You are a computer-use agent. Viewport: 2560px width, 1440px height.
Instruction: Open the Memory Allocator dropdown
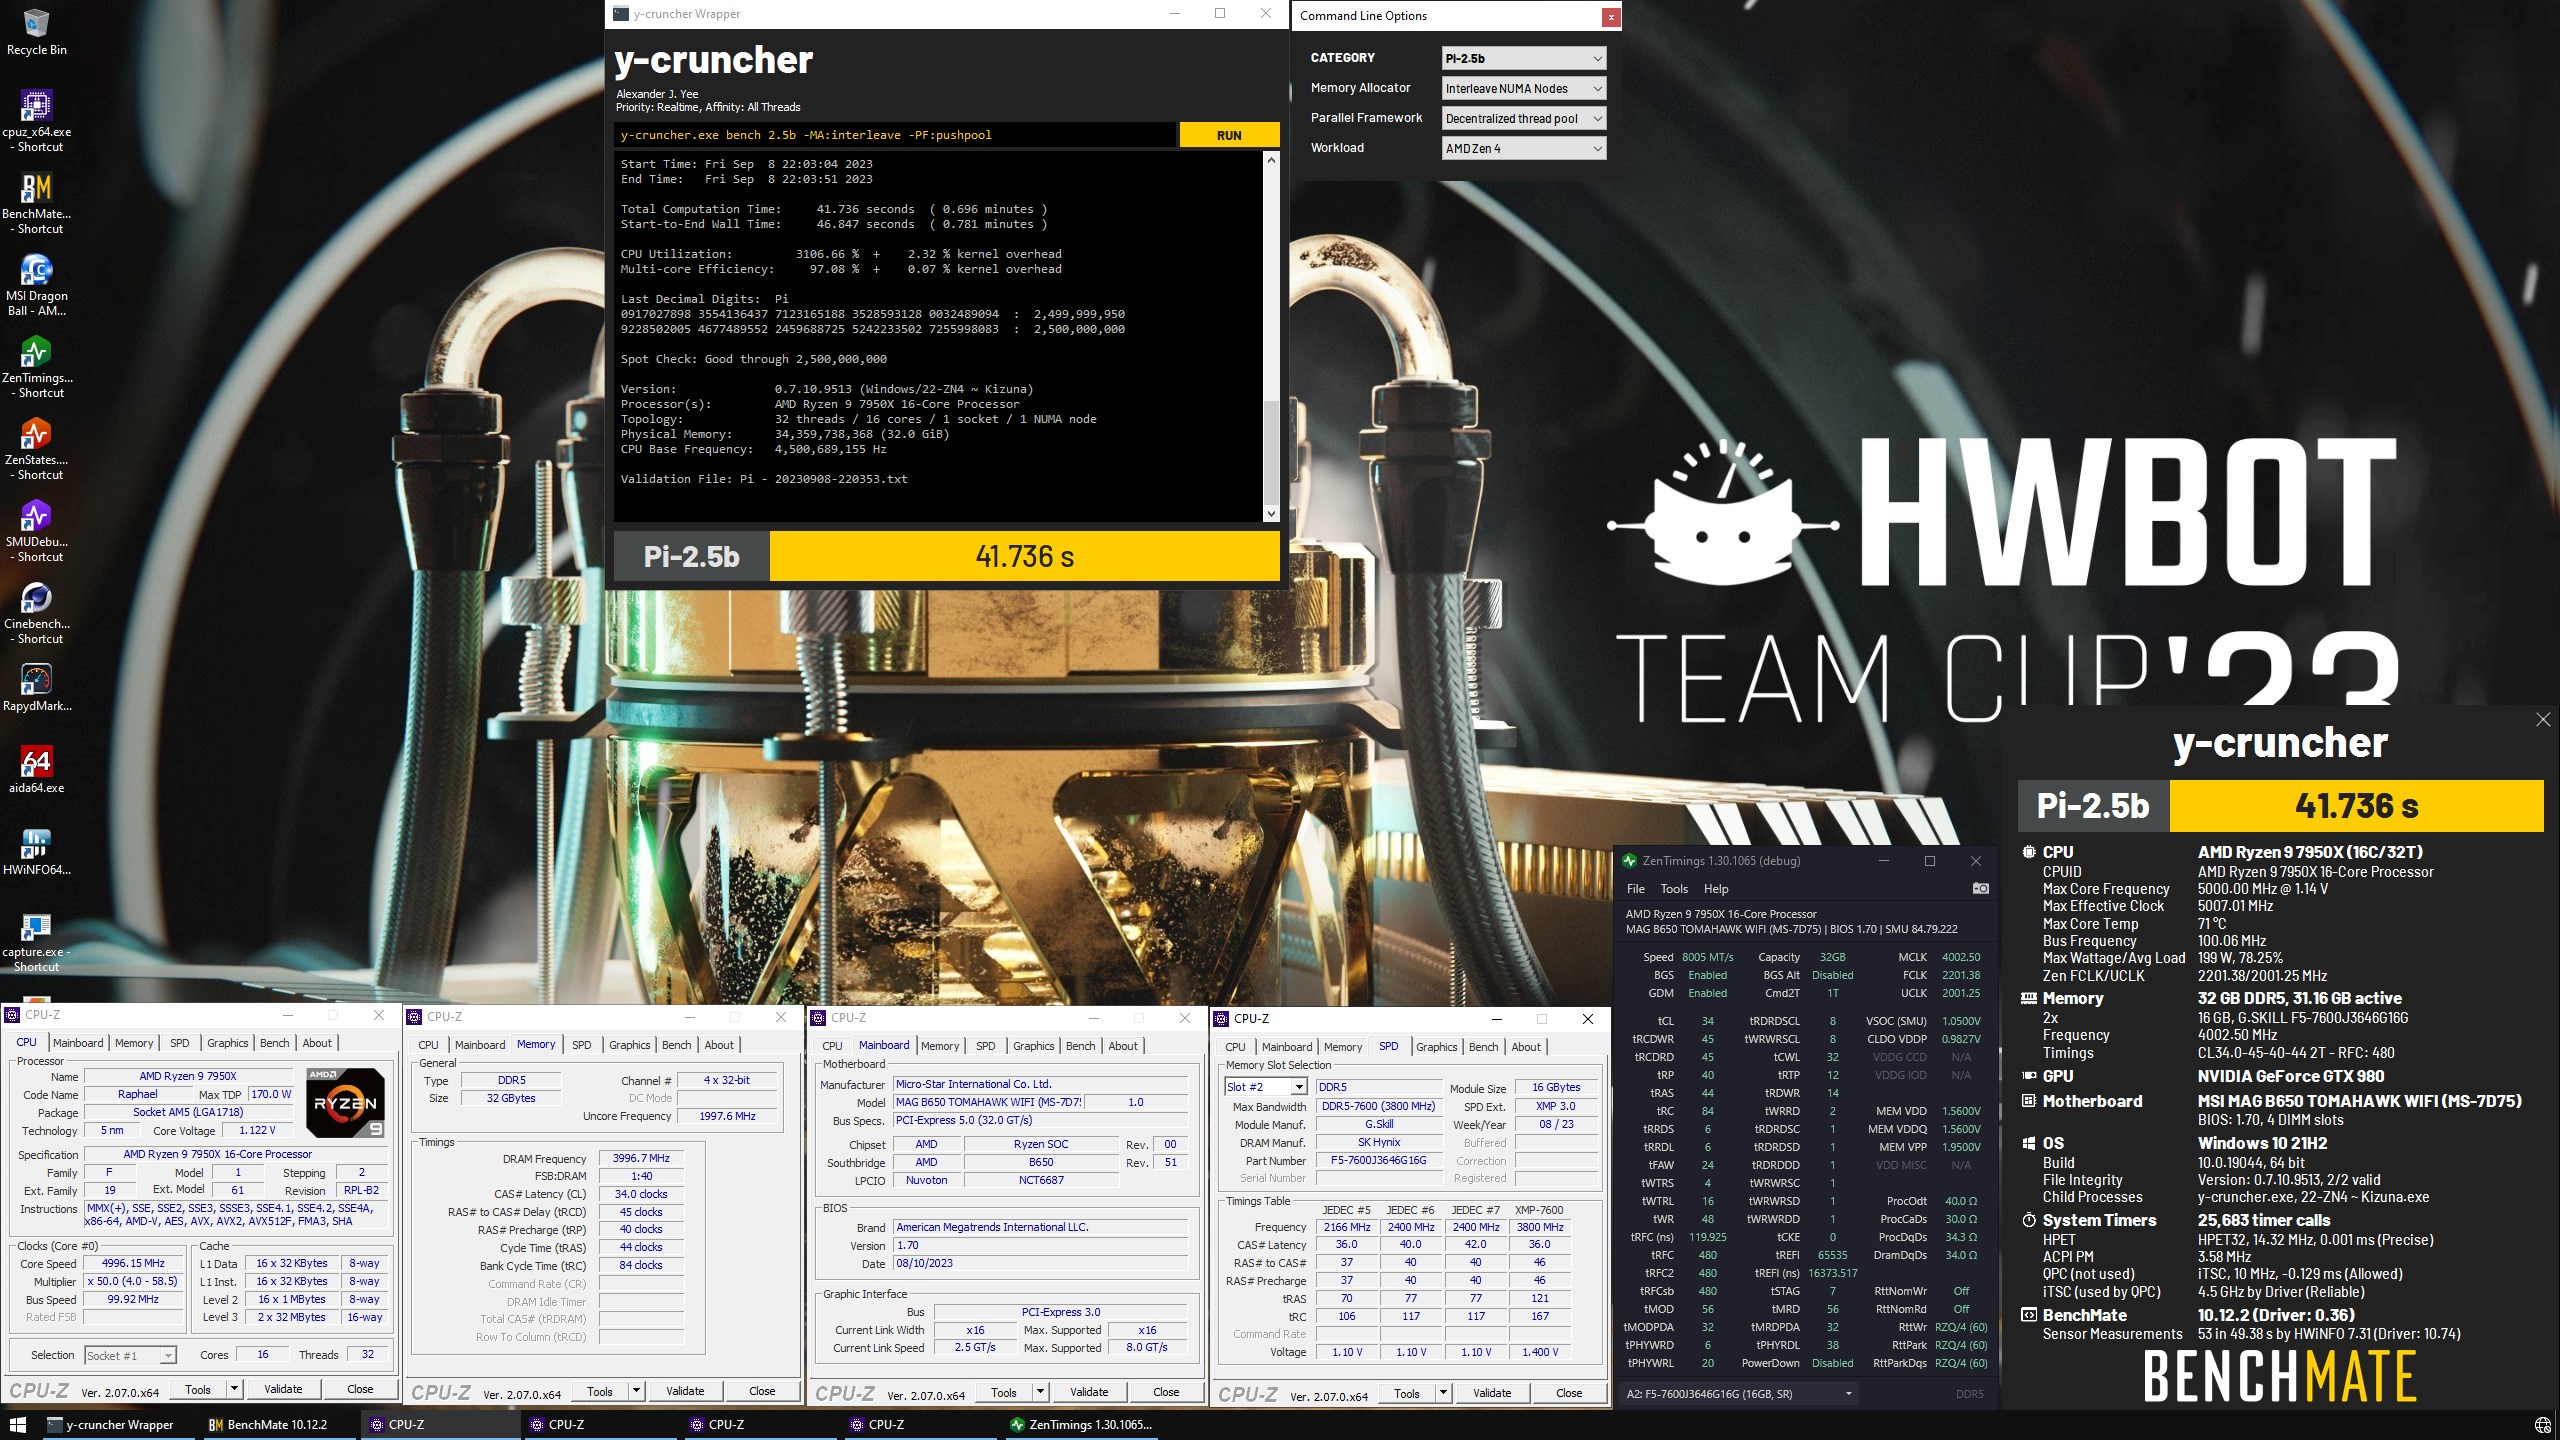[1524, 88]
